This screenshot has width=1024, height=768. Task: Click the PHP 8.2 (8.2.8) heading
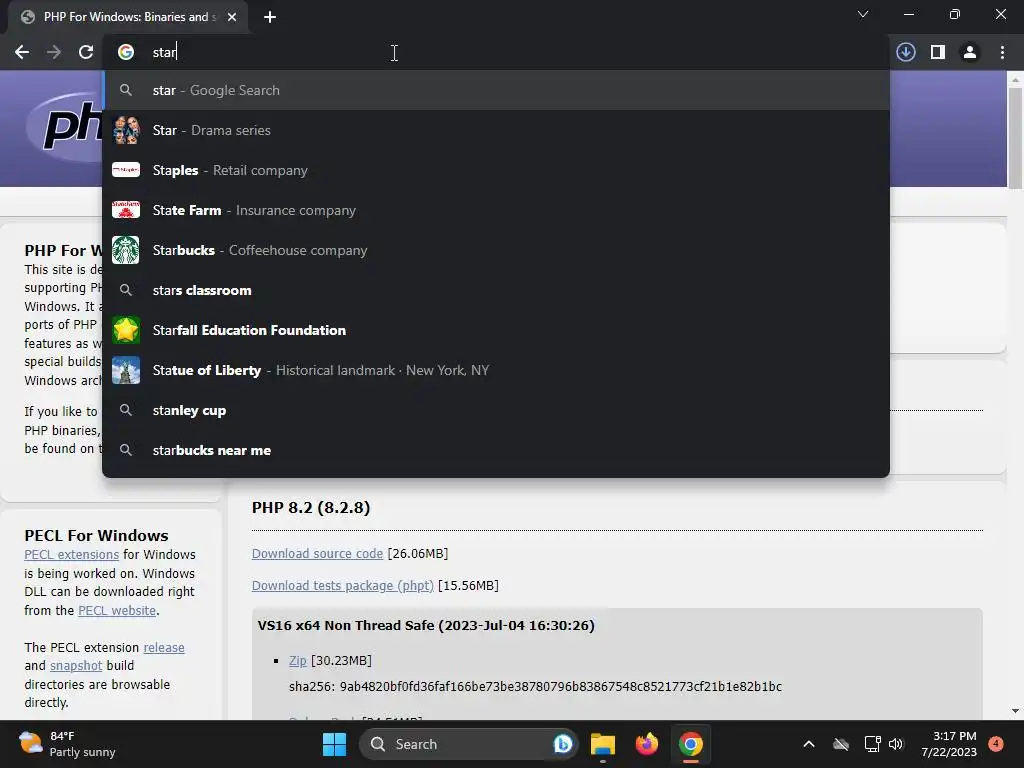pyautogui.click(x=311, y=507)
